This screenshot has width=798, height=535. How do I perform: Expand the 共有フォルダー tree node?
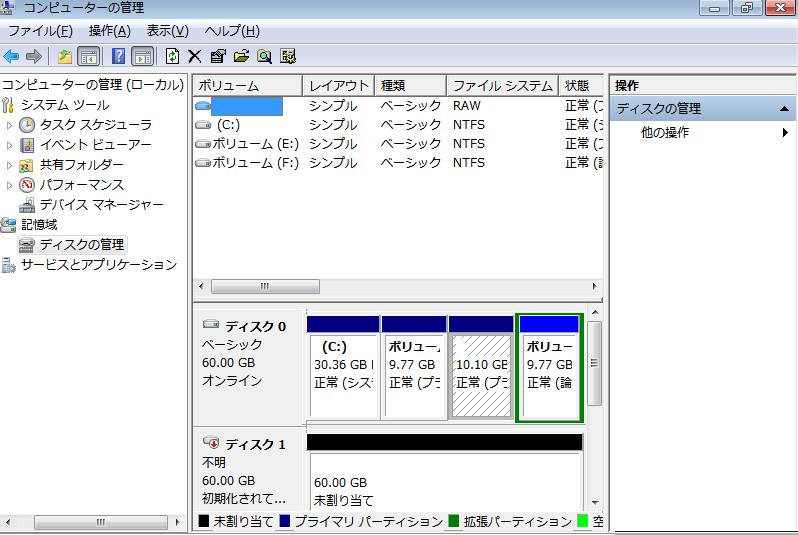pyautogui.click(x=9, y=165)
